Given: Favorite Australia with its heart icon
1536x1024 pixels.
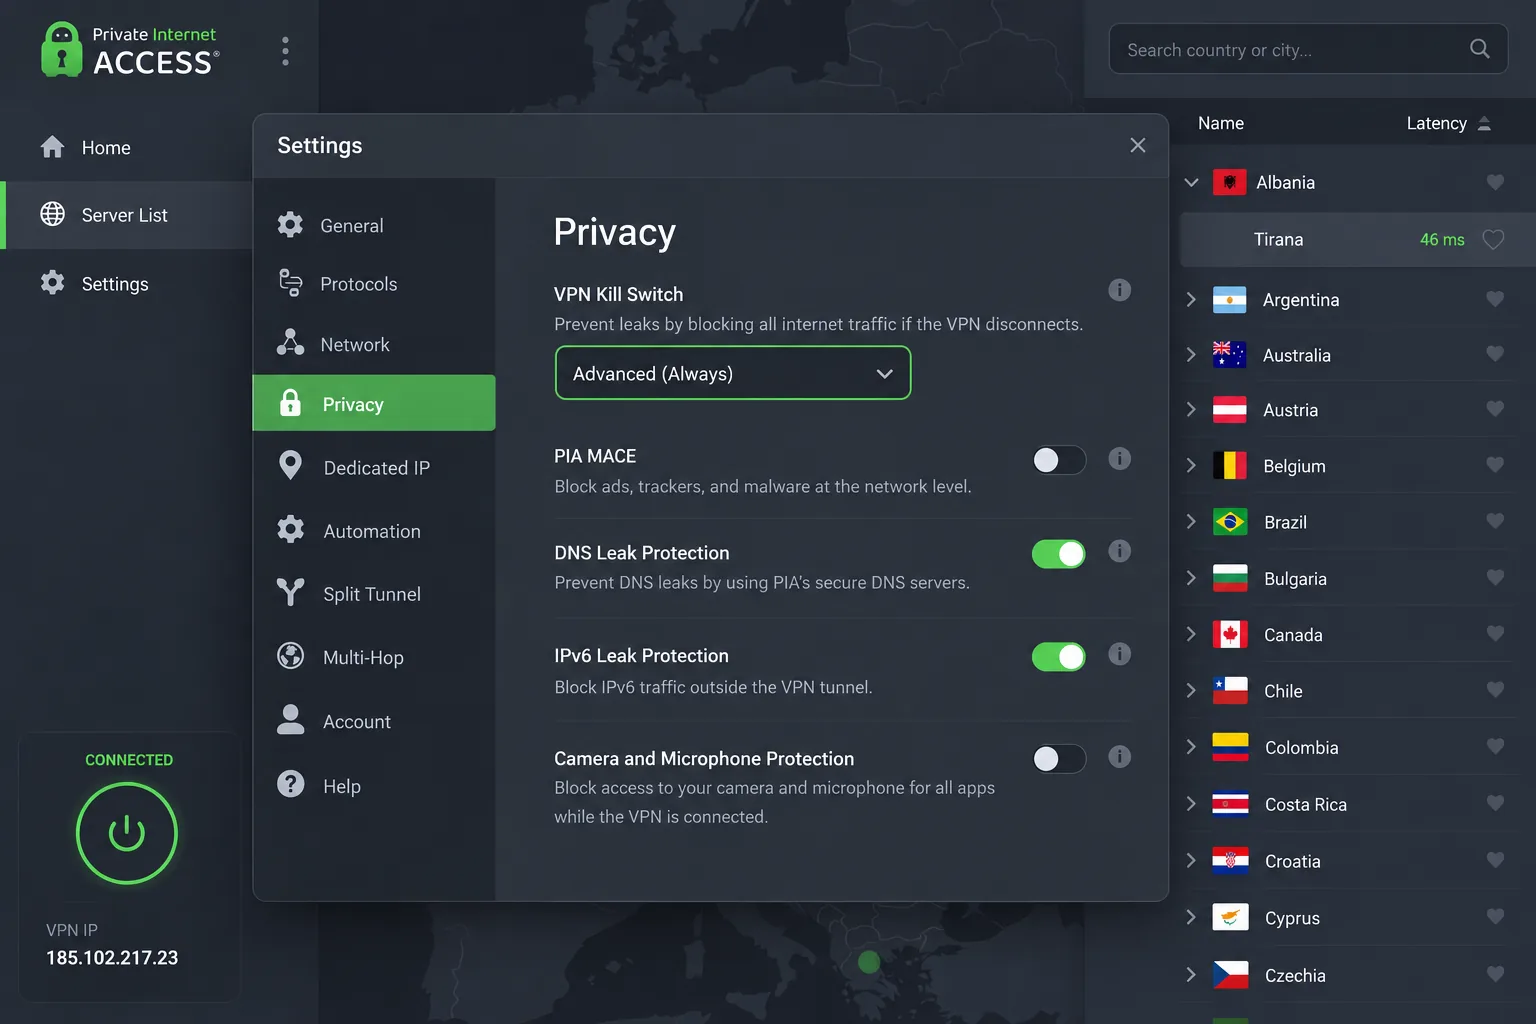Looking at the screenshot, I should pyautogui.click(x=1495, y=354).
